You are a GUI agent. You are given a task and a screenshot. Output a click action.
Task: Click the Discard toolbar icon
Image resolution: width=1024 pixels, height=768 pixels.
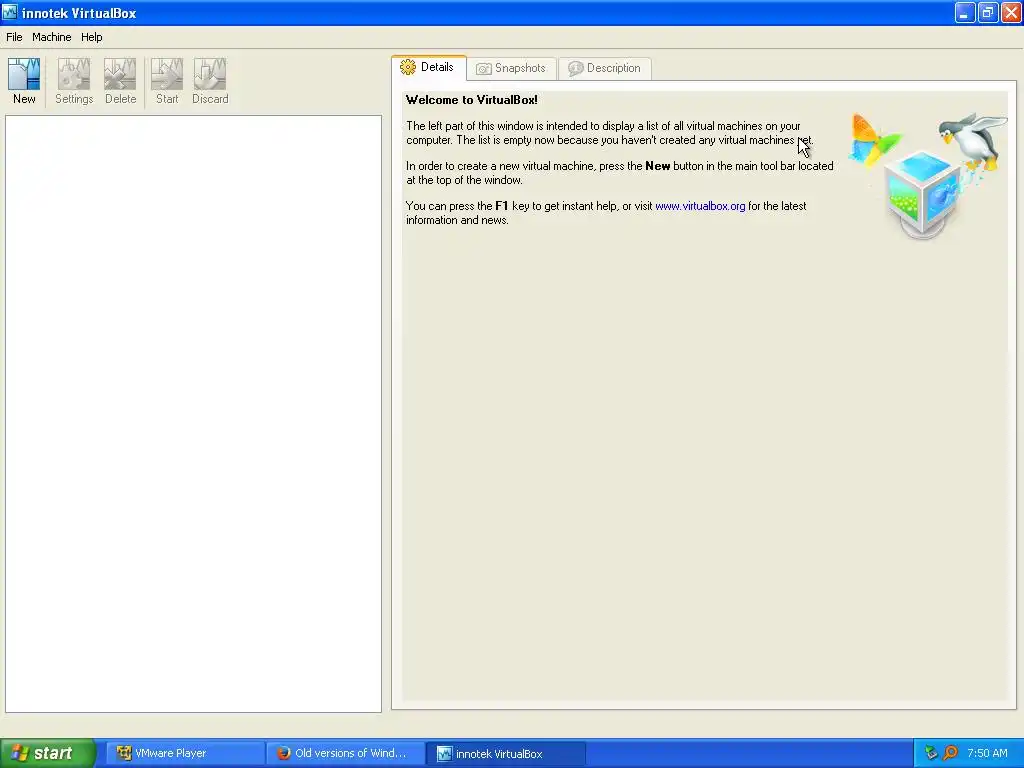[210, 81]
